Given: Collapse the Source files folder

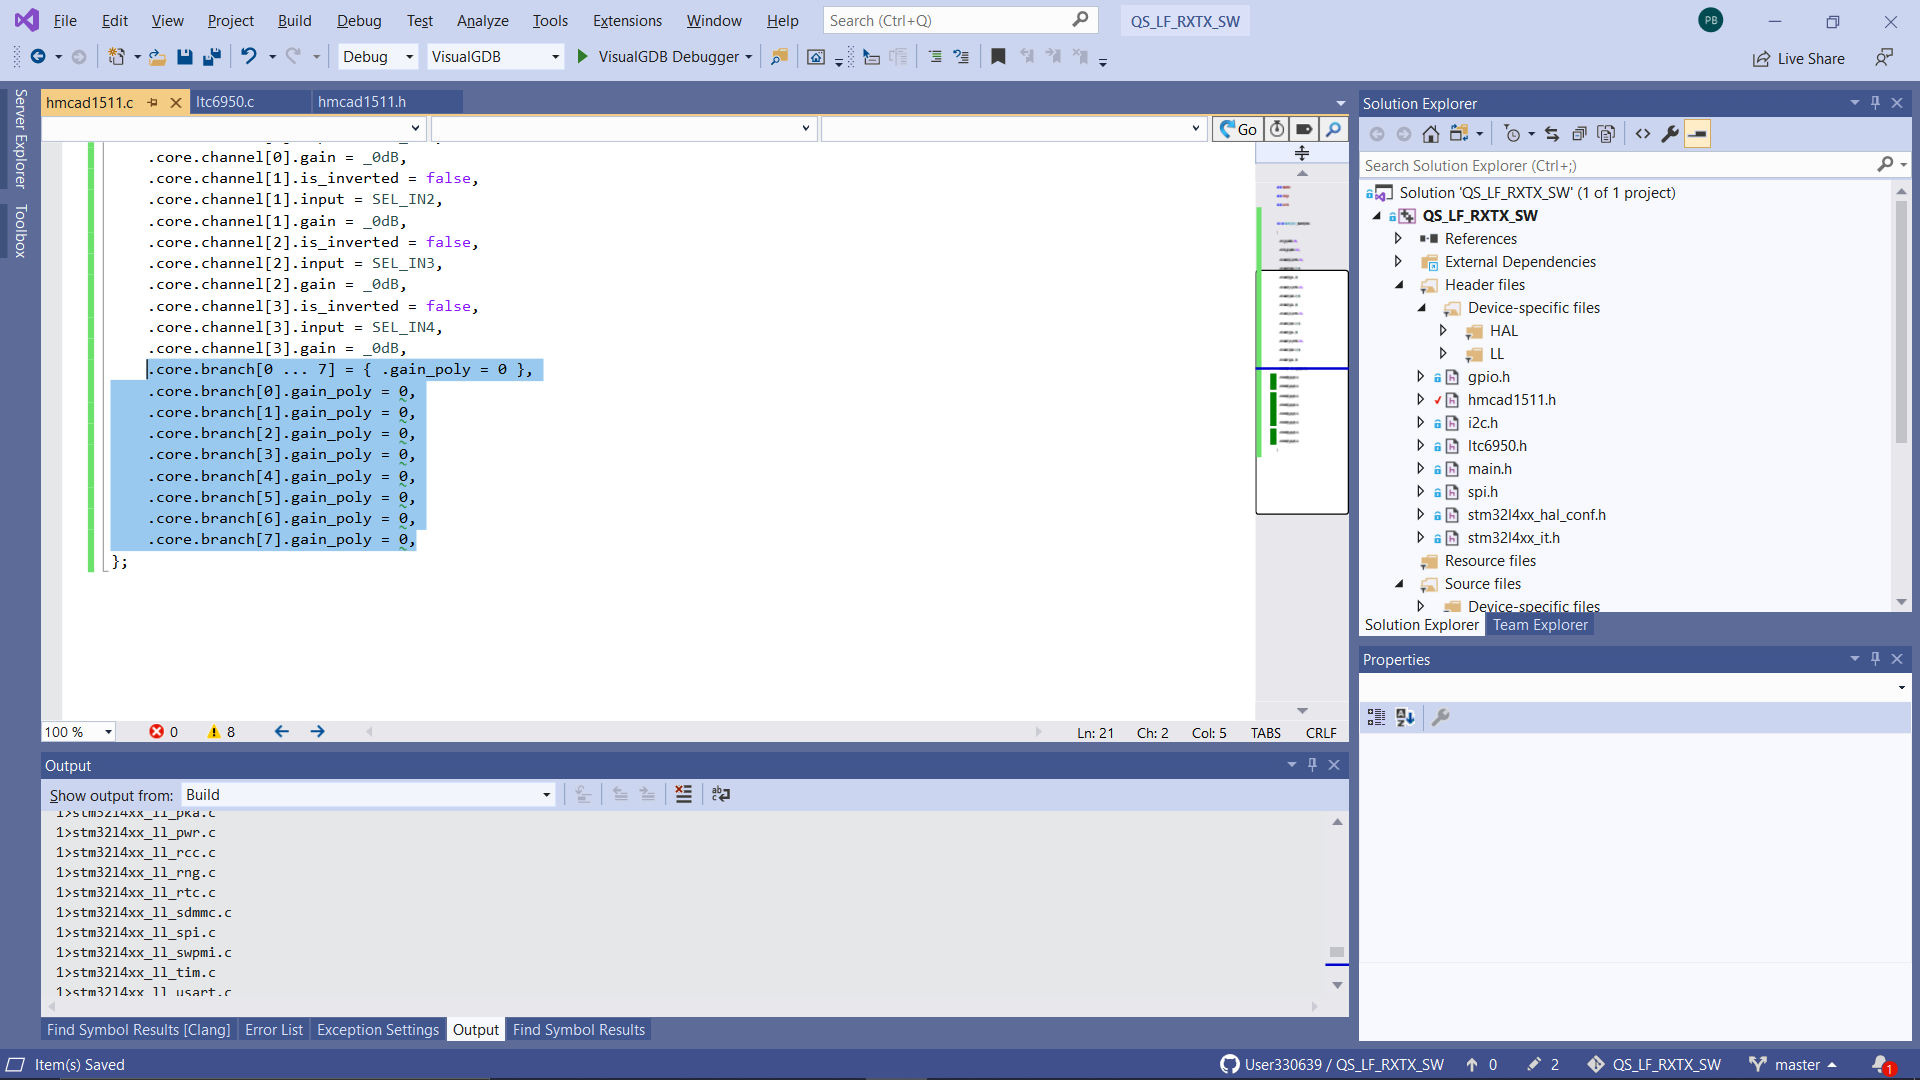Looking at the screenshot, I should click(1399, 584).
